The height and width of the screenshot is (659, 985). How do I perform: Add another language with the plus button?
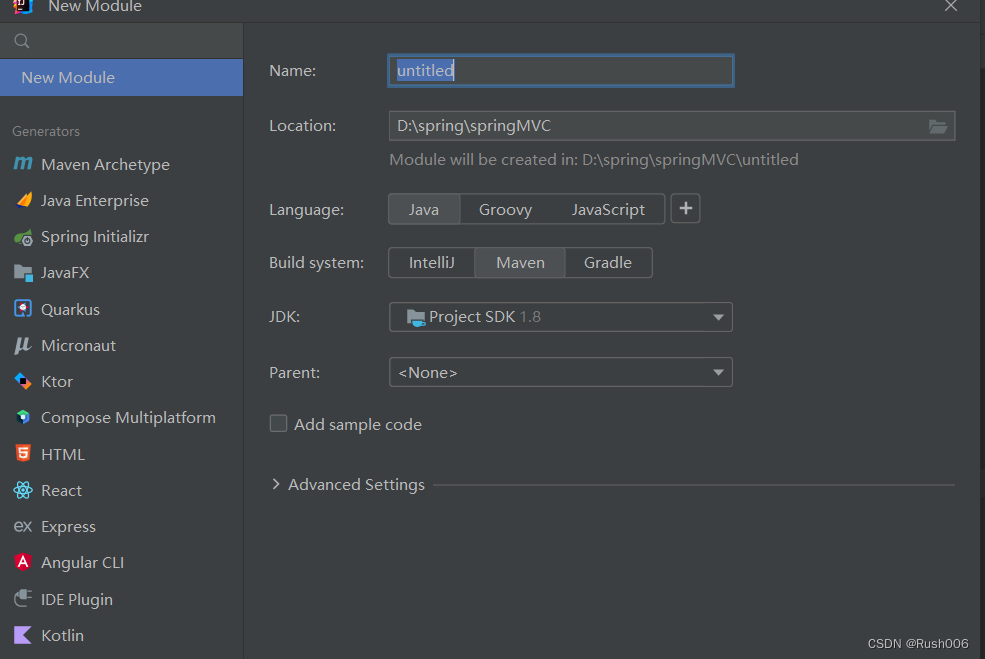coord(685,209)
